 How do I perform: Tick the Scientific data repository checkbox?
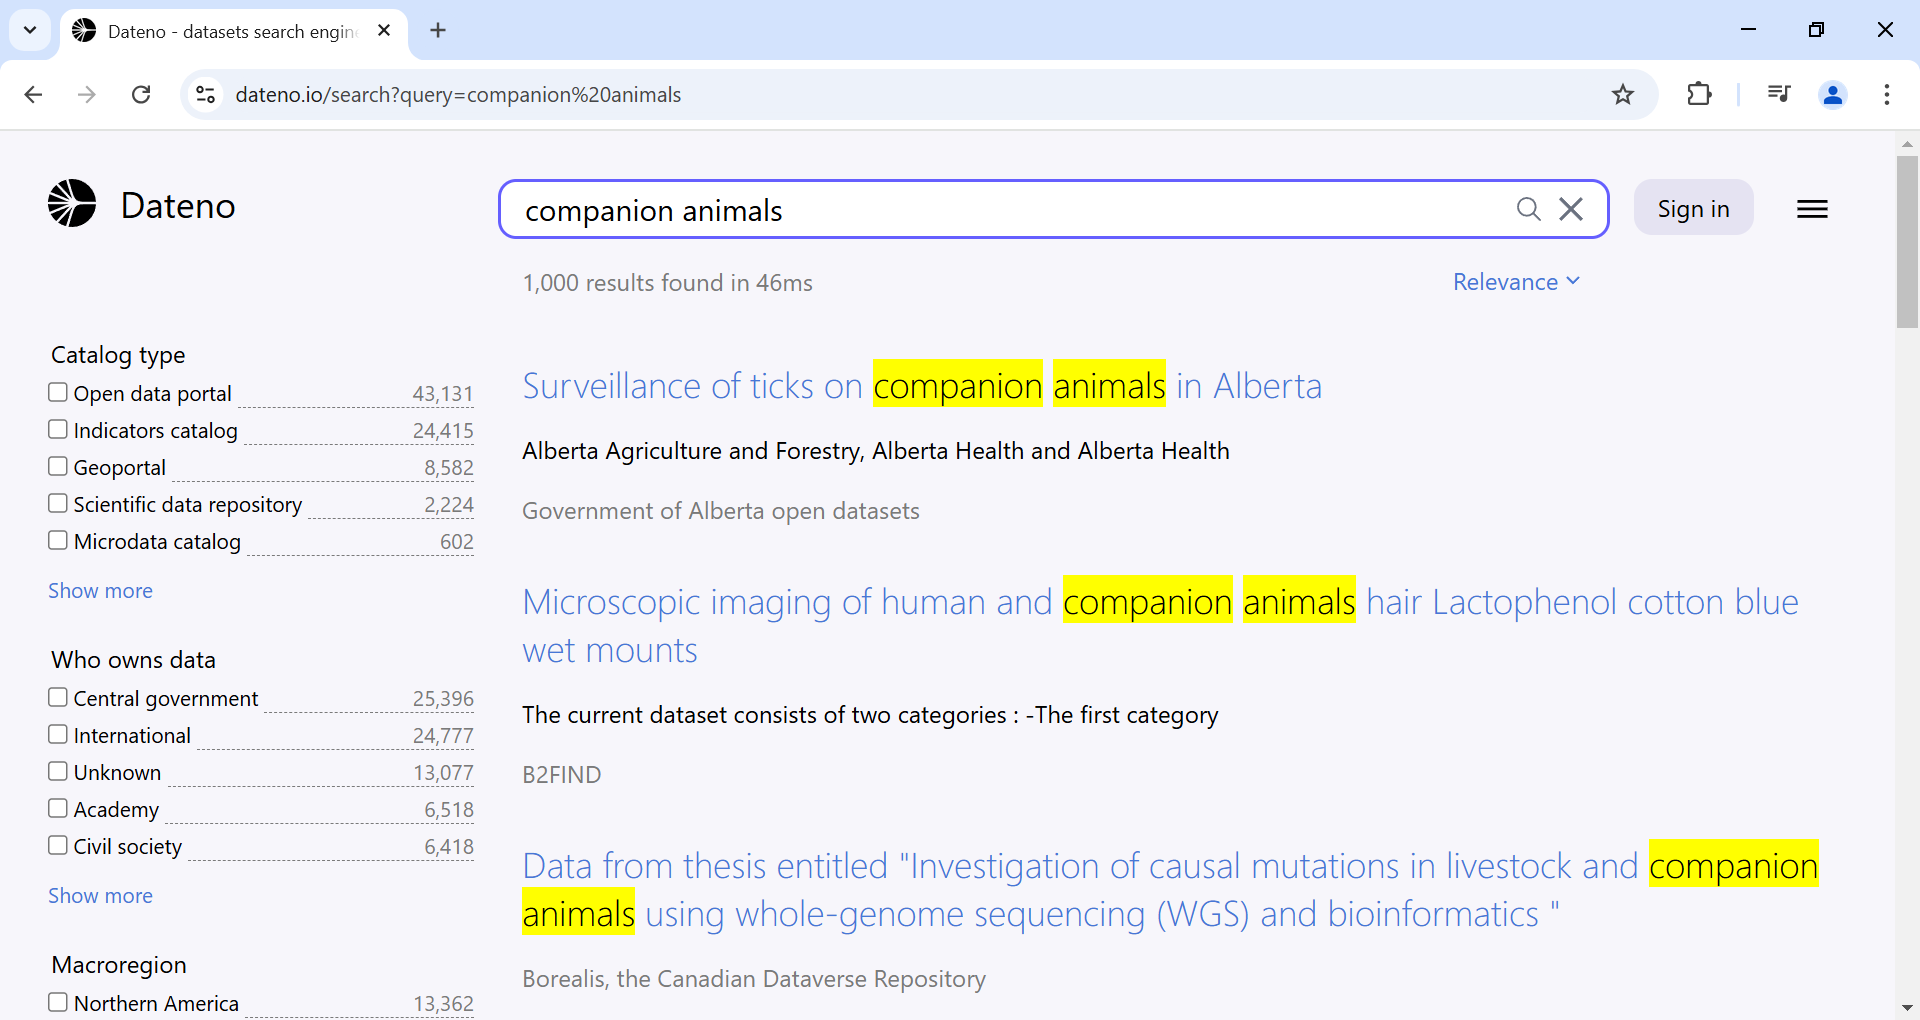click(58, 504)
